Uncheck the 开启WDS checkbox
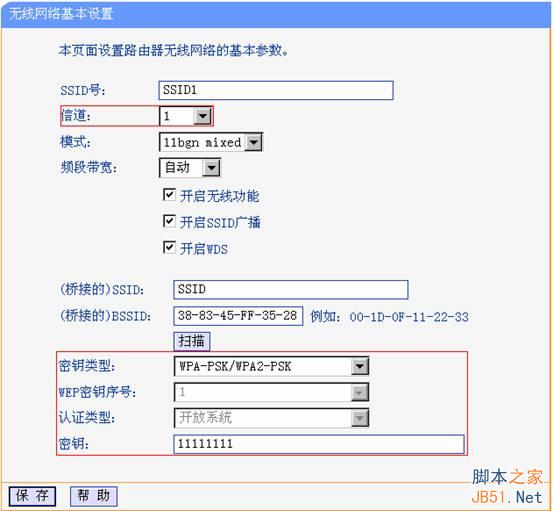553x511 pixels. pos(169,248)
